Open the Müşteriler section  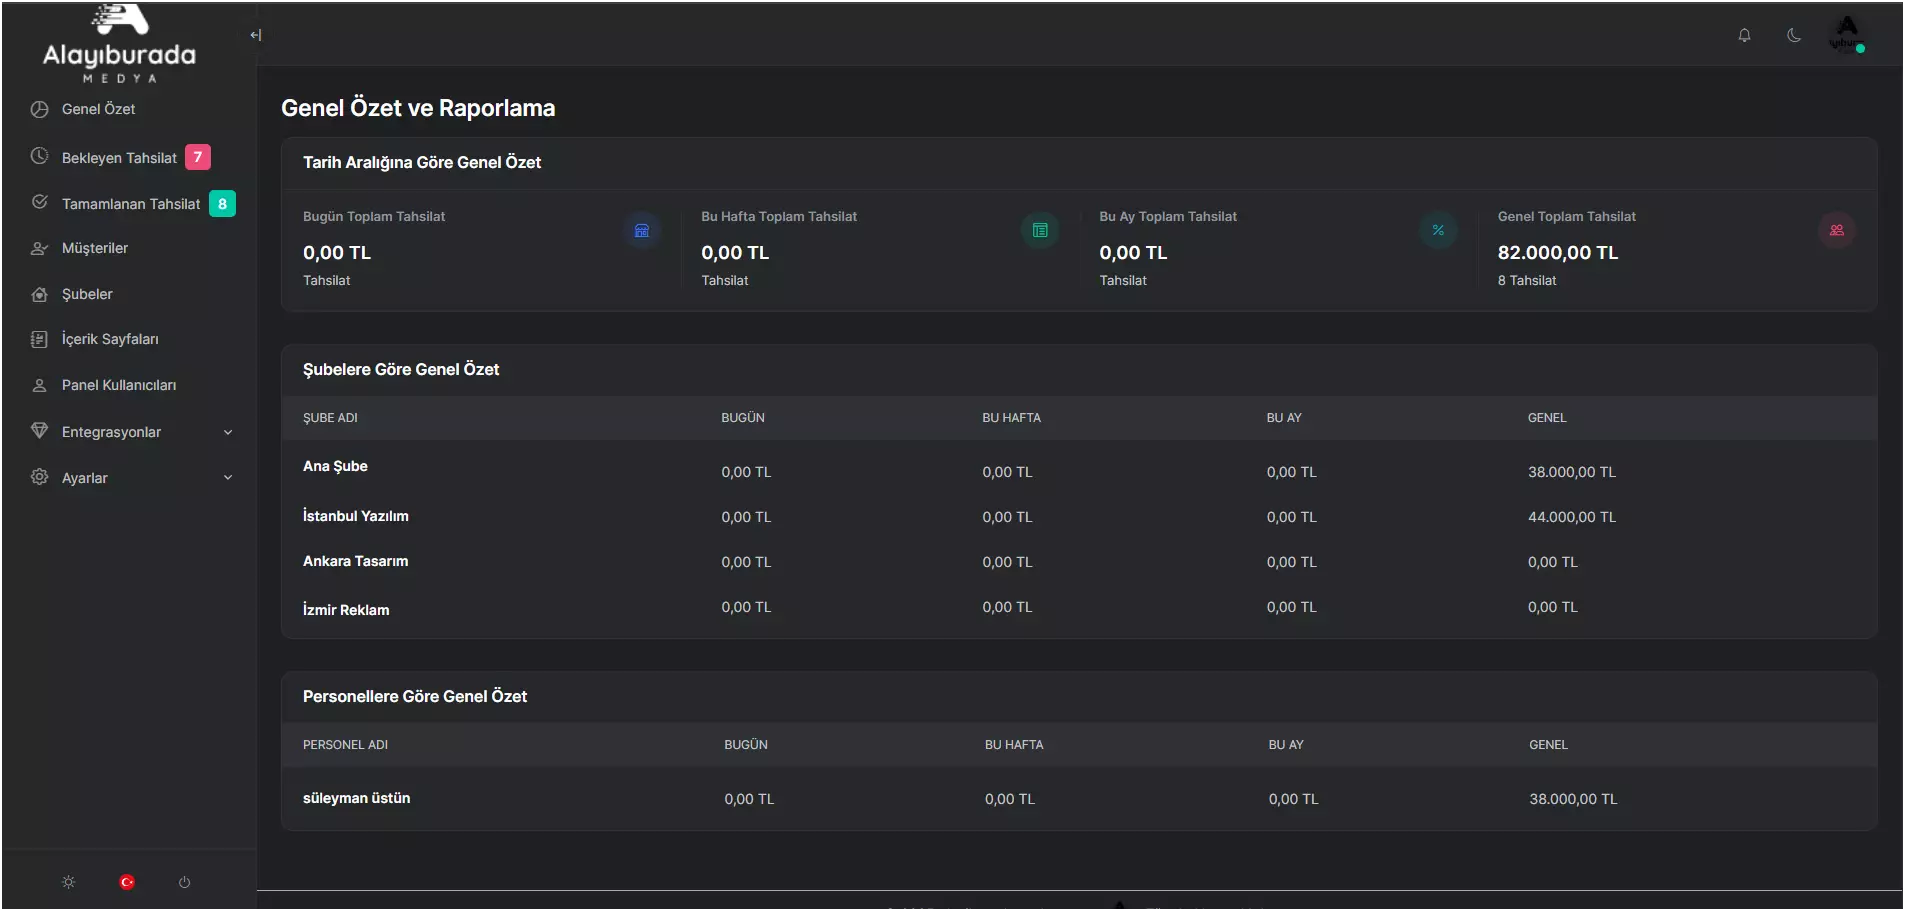95,248
